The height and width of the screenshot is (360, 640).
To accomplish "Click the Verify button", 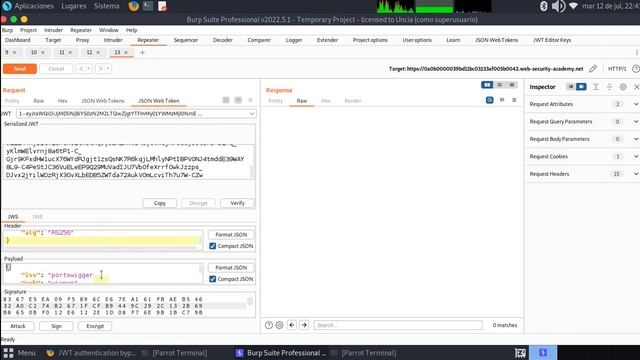I will pos(237,203).
